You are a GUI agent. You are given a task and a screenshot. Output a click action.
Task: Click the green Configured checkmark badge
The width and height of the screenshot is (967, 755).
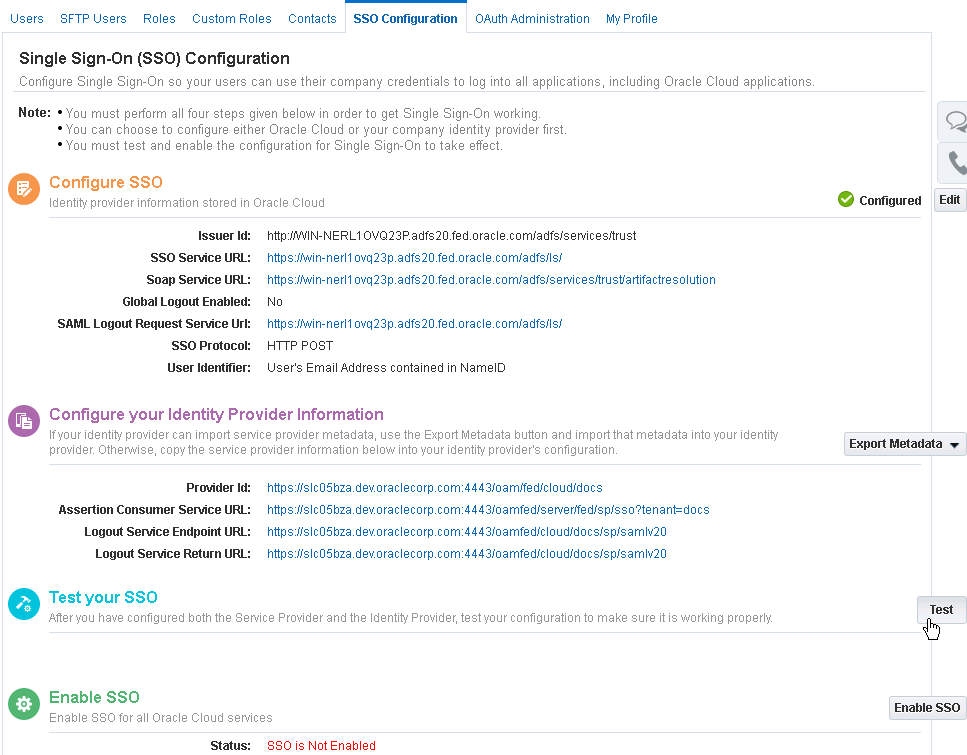click(845, 200)
